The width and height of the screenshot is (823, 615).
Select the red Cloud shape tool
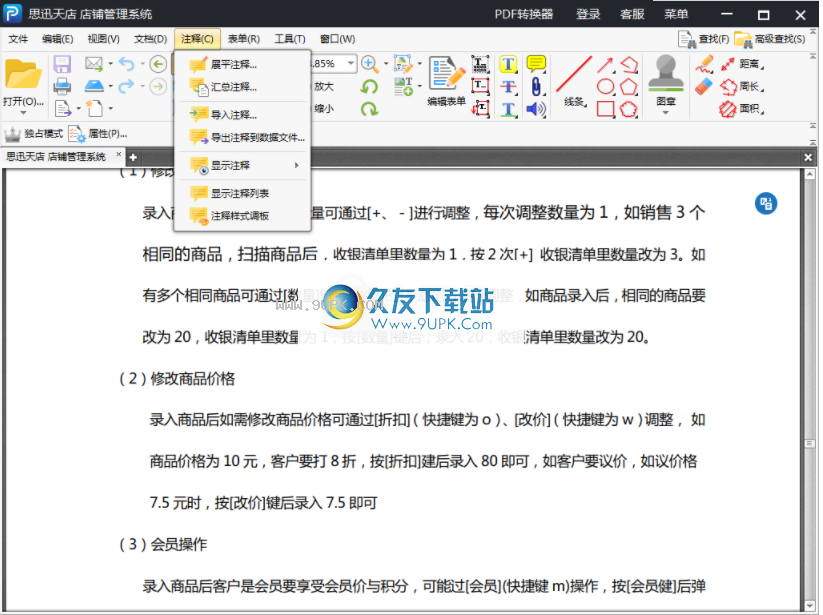(629, 109)
